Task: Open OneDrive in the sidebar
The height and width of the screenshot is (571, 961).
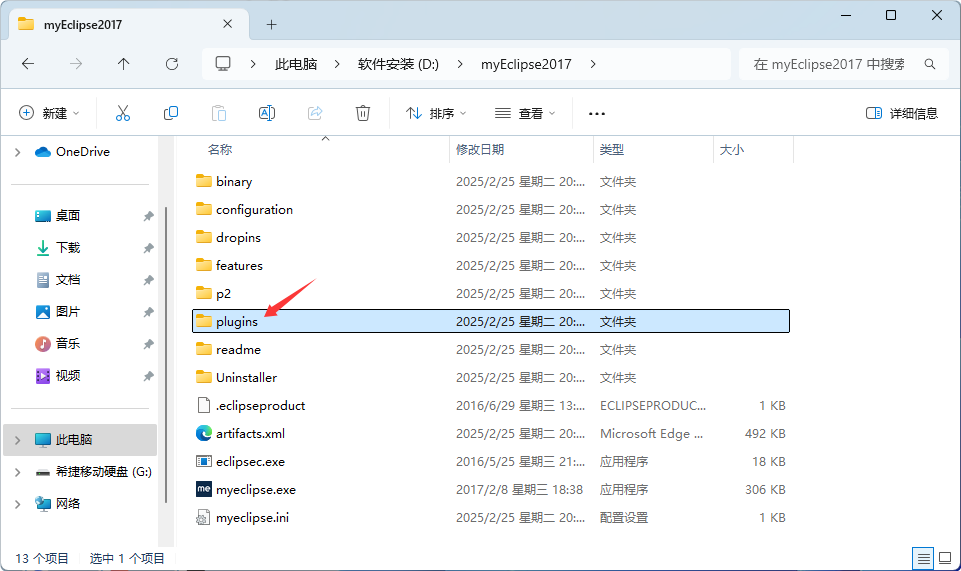Action: [x=83, y=151]
